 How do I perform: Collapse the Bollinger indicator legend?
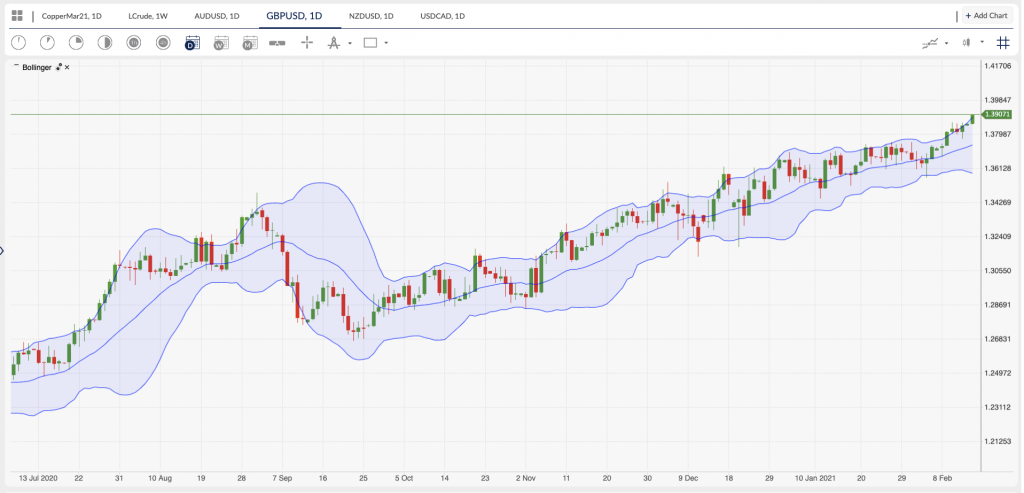(14, 67)
